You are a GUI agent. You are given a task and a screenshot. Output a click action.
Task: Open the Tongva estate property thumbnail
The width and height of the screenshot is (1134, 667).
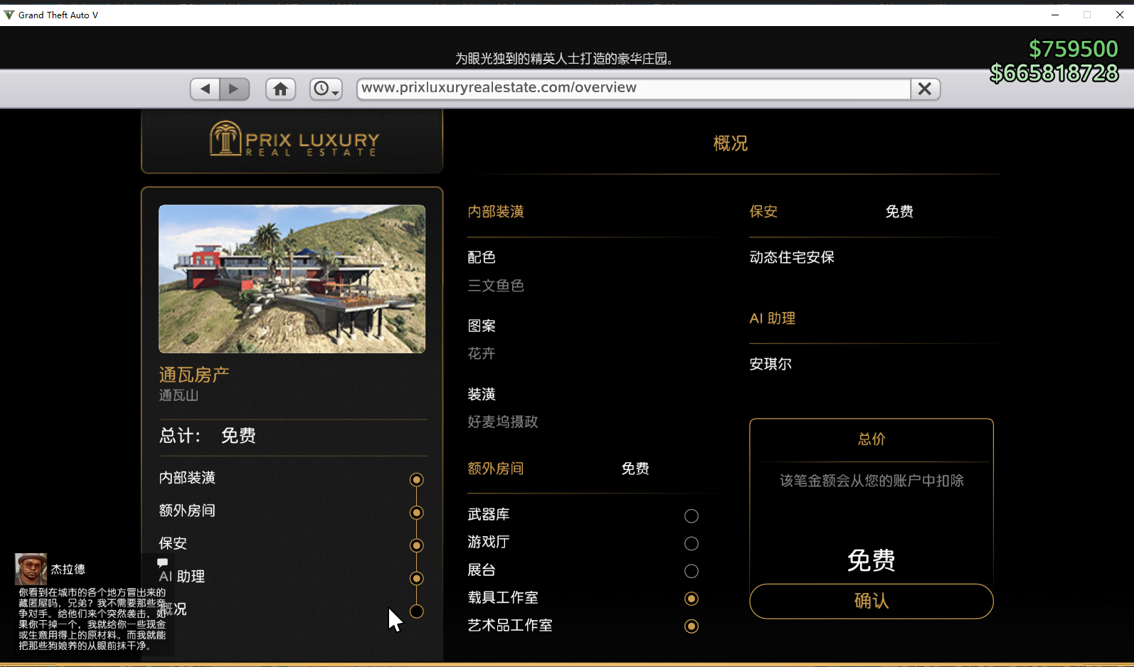tap(292, 279)
